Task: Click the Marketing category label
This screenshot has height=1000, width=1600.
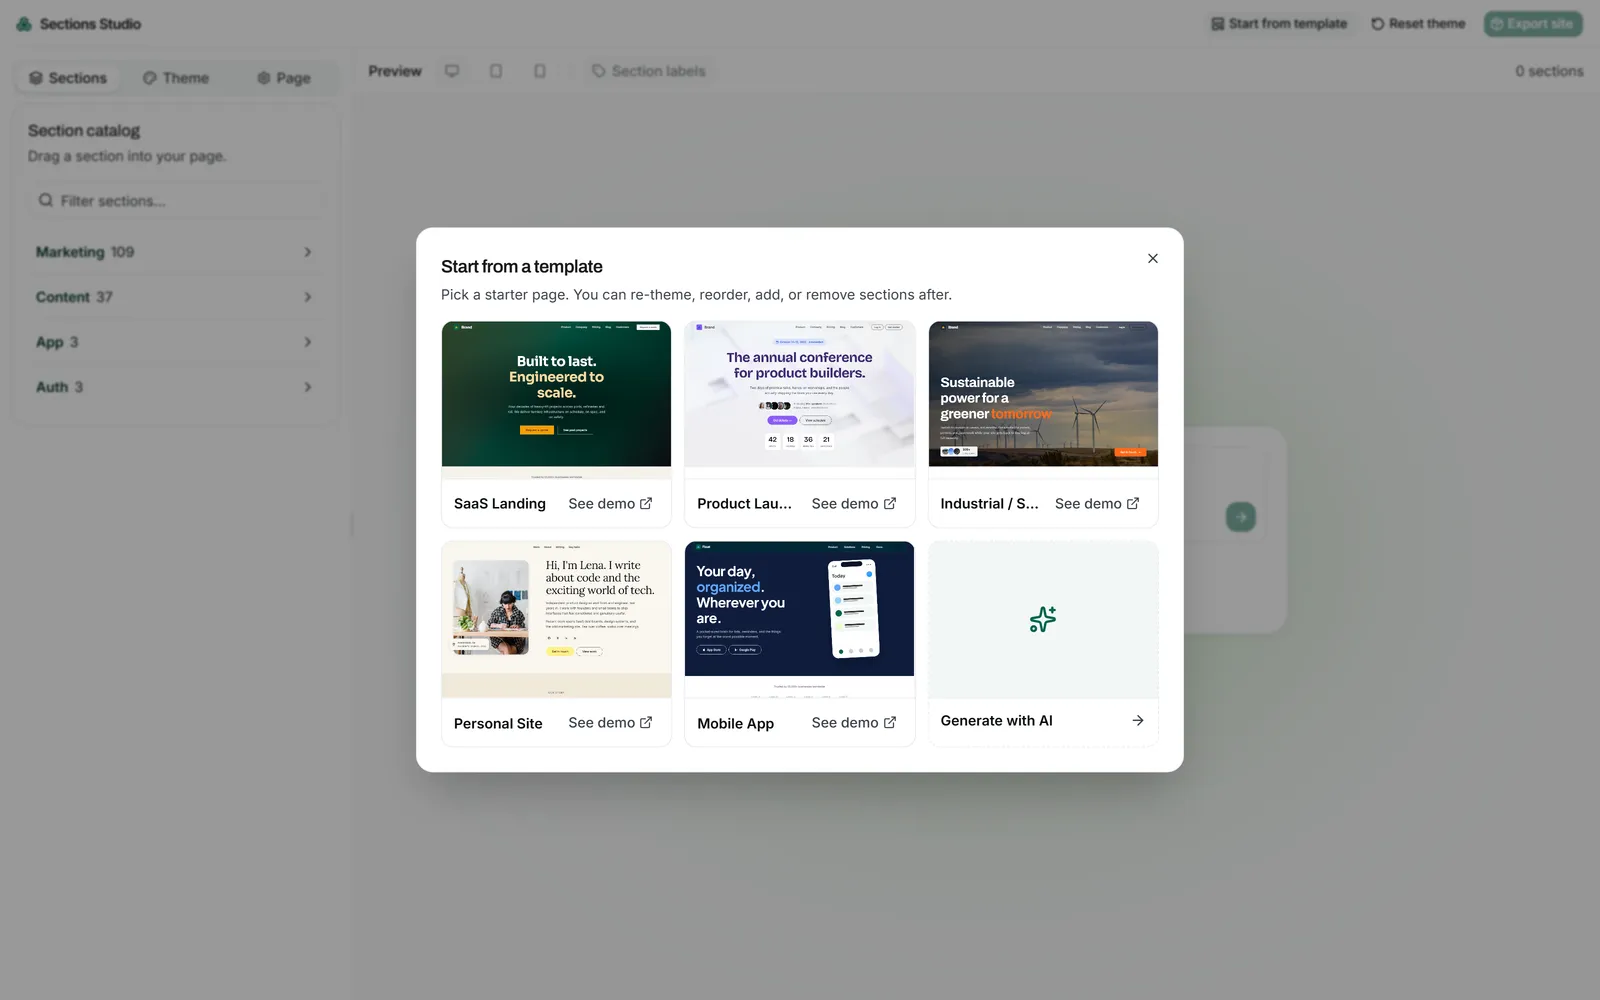Action: pos(70,252)
